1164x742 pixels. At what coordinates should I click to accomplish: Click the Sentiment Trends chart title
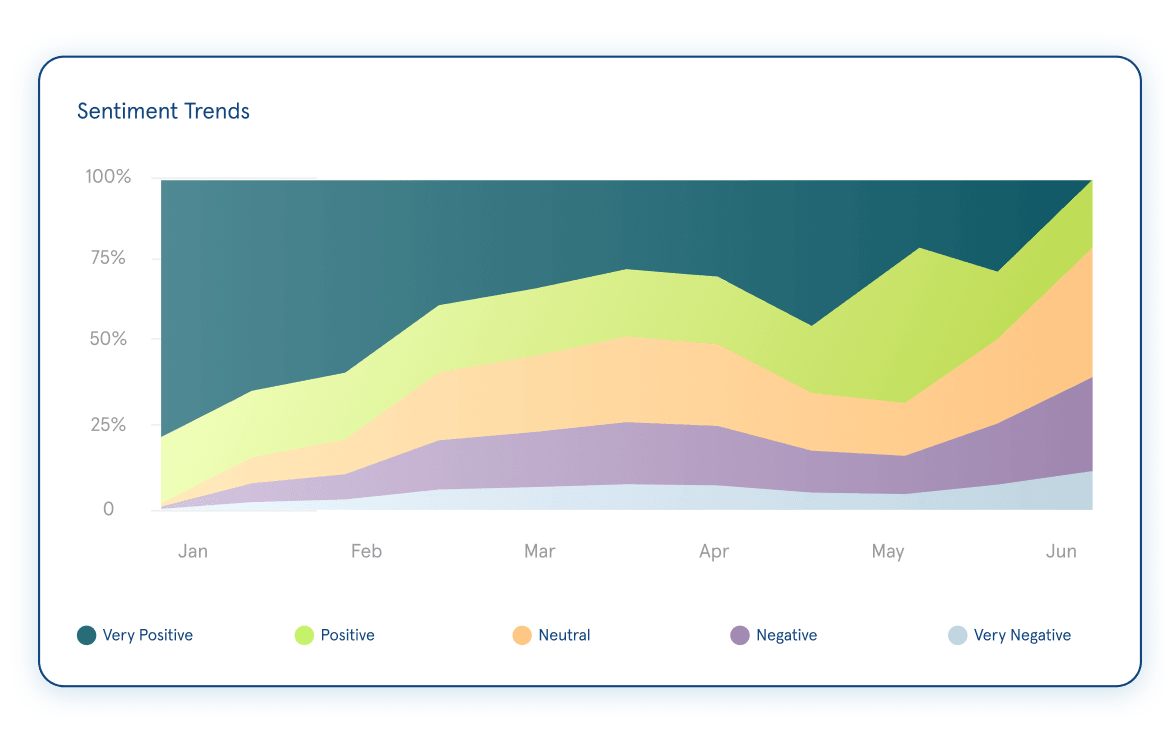pyautogui.click(x=163, y=111)
